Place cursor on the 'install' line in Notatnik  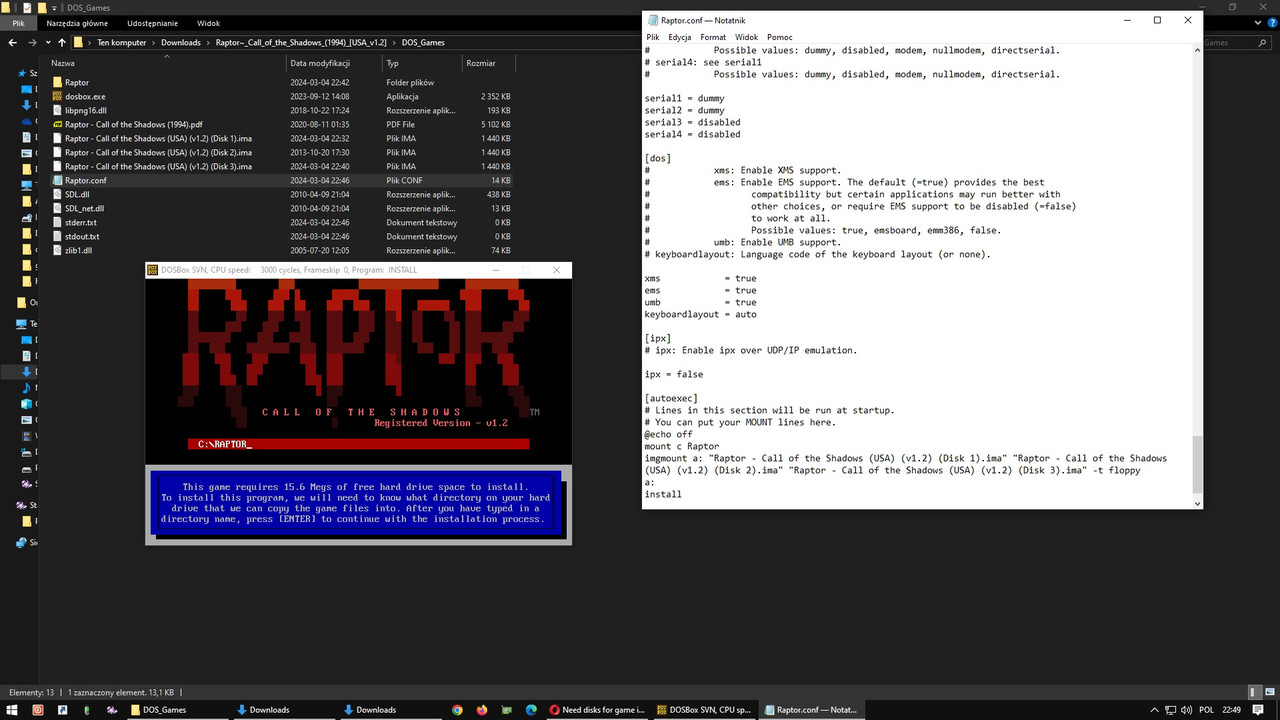(663, 494)
